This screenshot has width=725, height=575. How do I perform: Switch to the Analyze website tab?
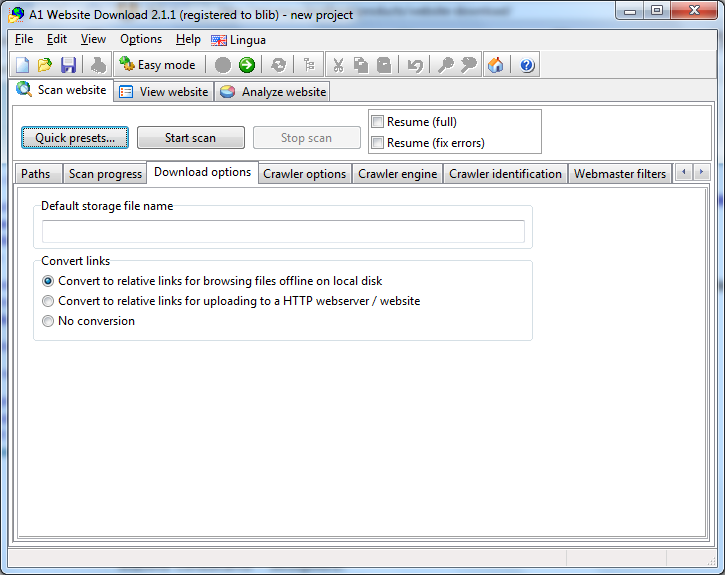click(273, 92)
